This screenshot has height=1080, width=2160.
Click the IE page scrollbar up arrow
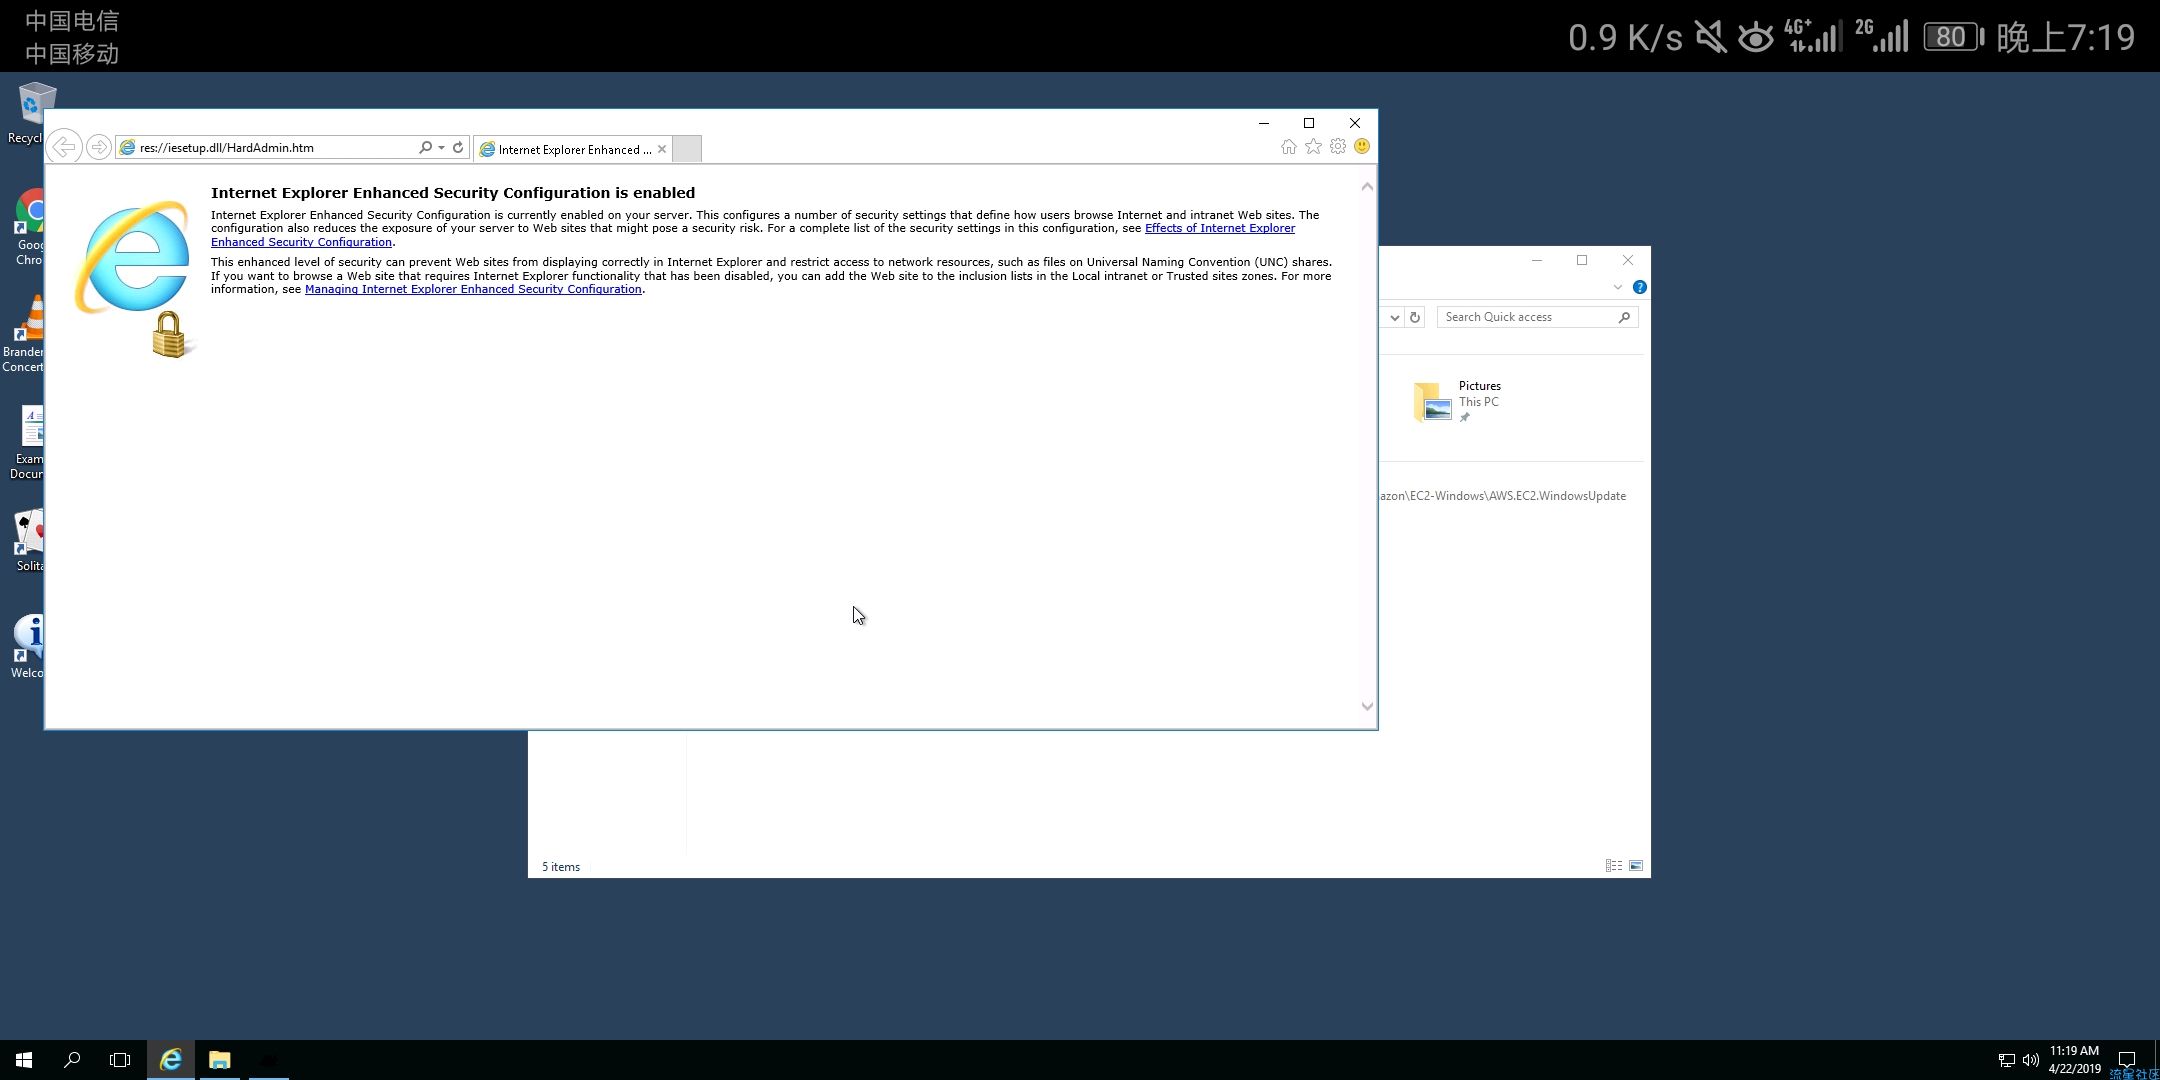pyautogui.click(x=1367, y=187)
